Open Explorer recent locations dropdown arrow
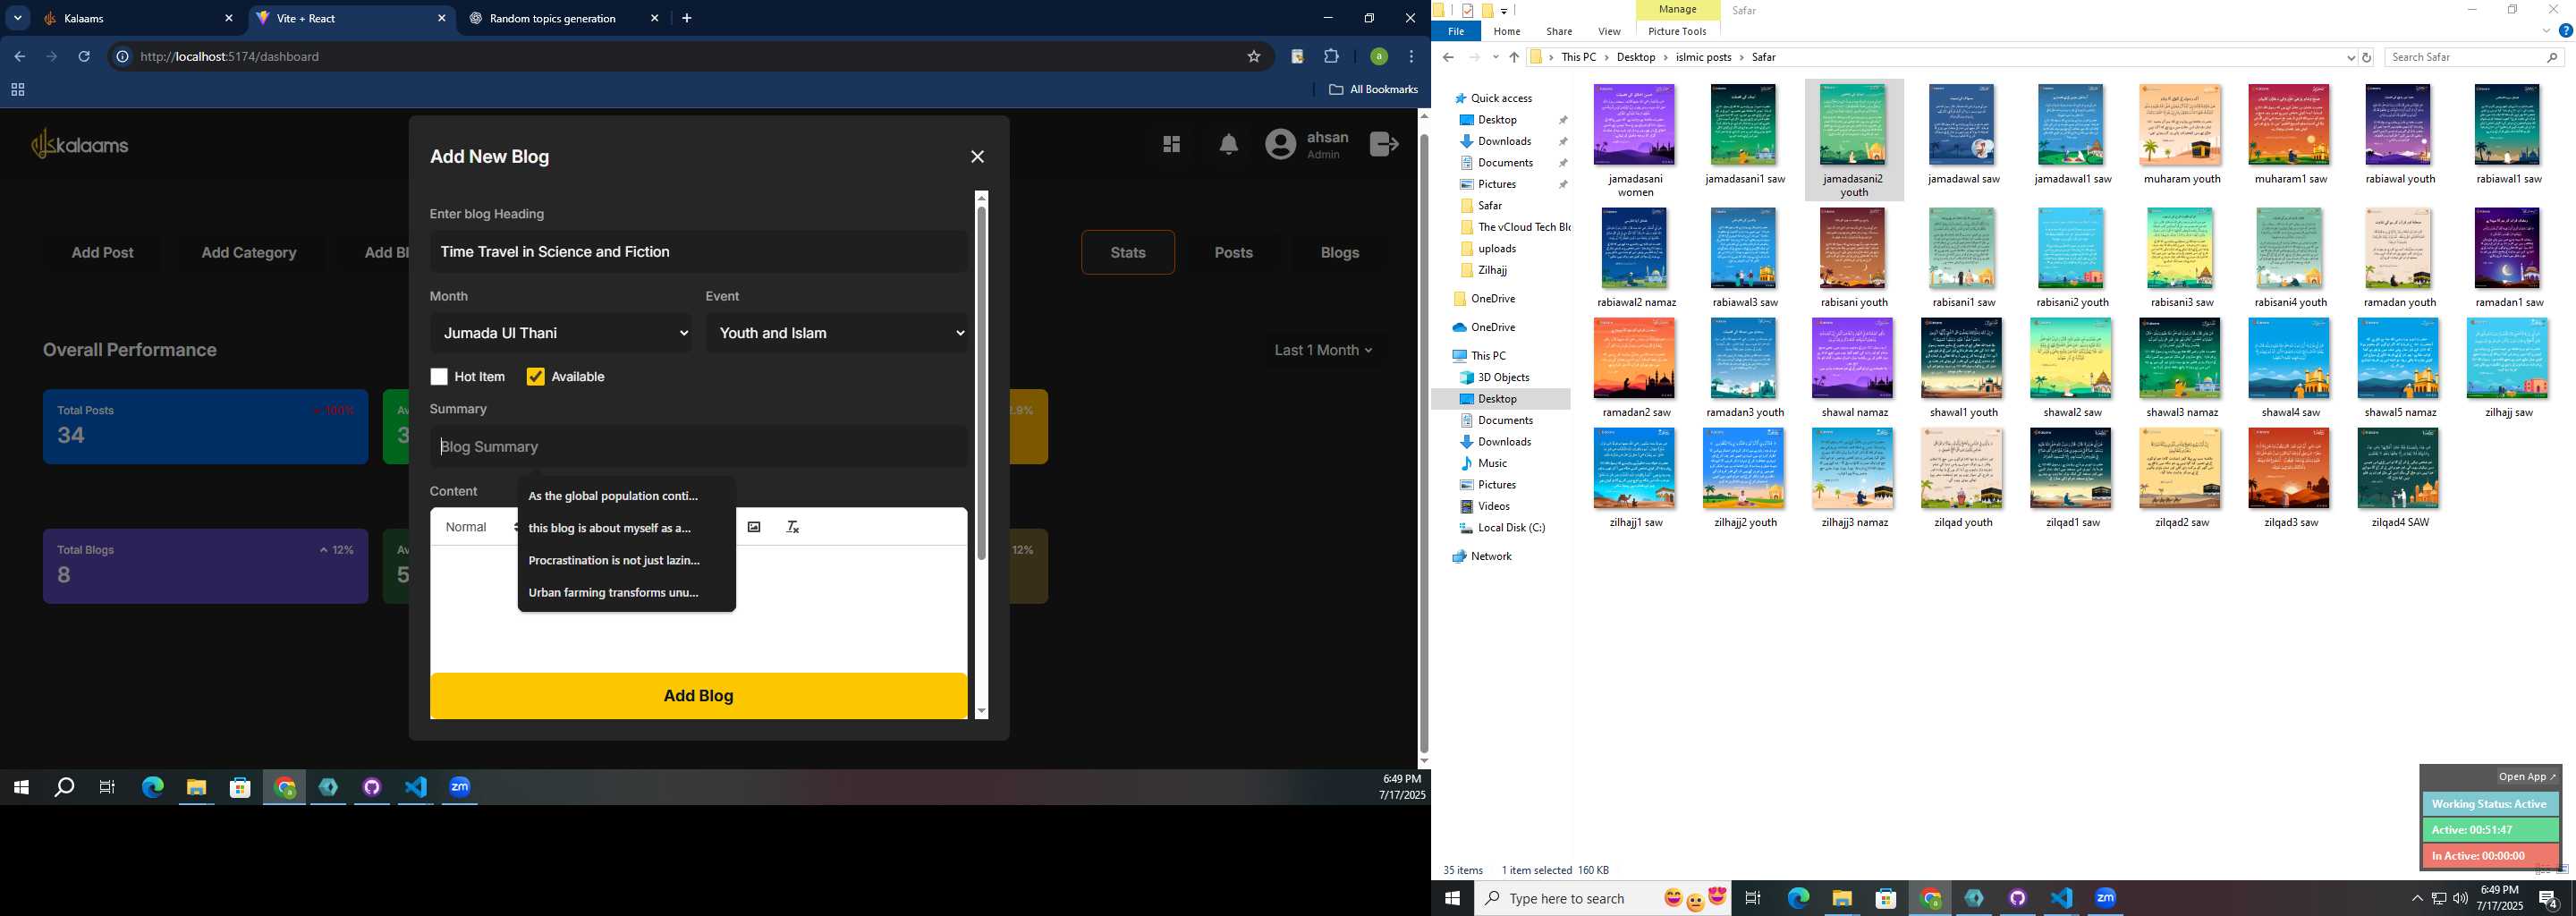 coord(1495,58)
